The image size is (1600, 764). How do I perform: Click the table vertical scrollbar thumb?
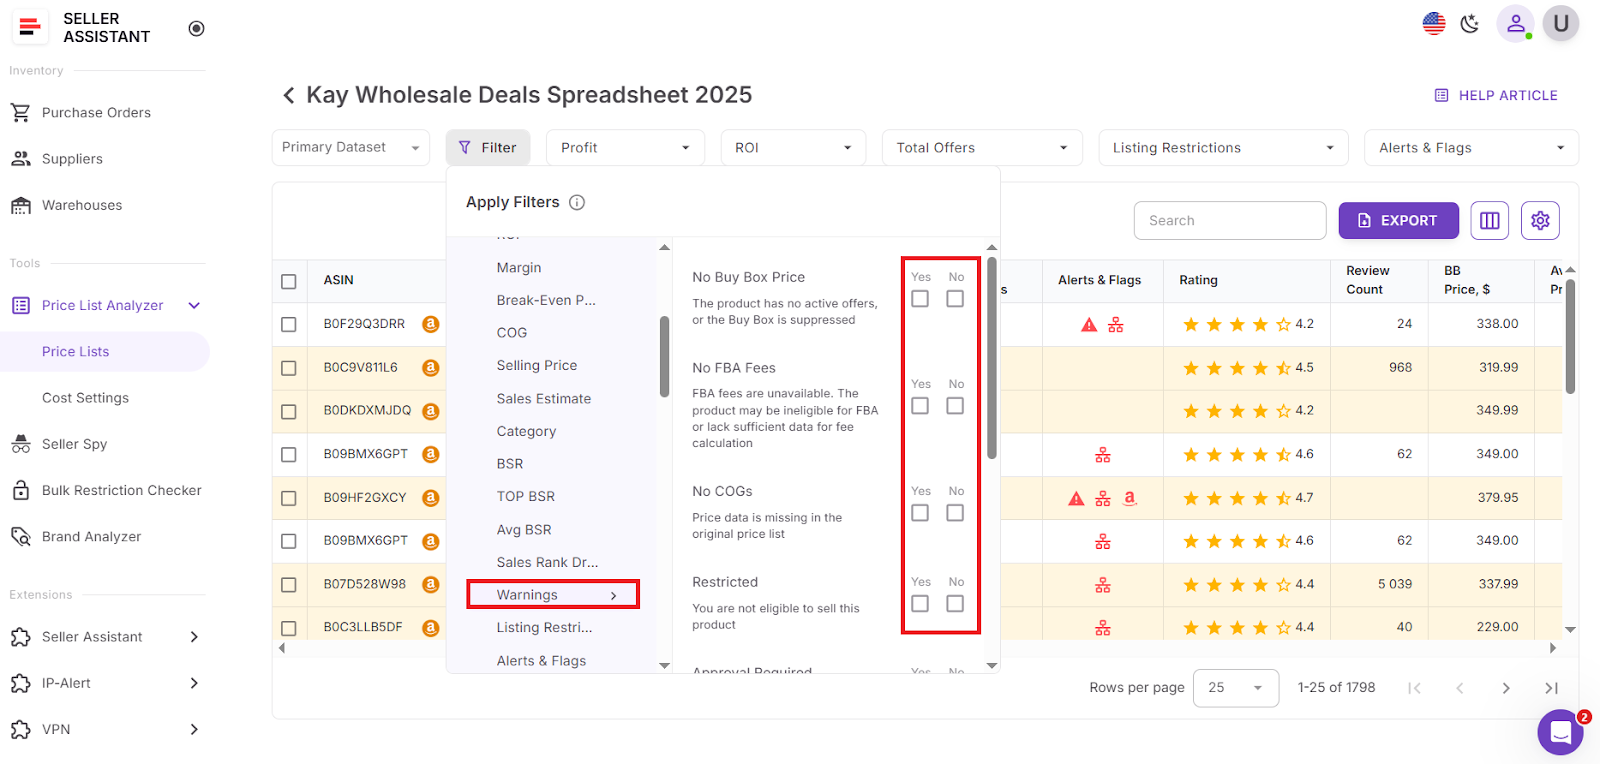coord(1570,336)
